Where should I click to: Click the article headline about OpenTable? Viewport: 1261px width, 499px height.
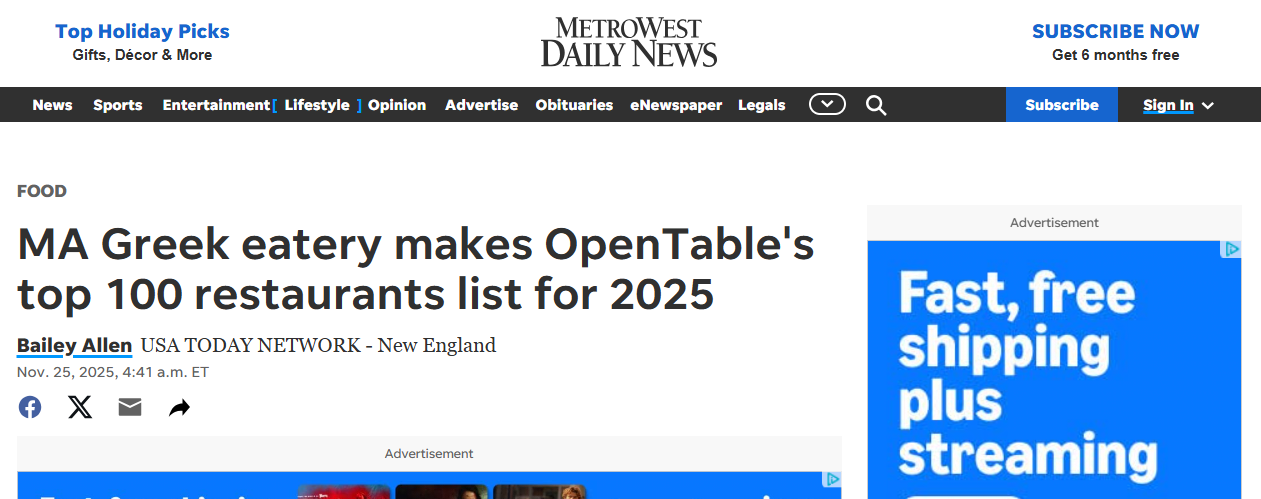pyautogui.click(x=416, y=269)
